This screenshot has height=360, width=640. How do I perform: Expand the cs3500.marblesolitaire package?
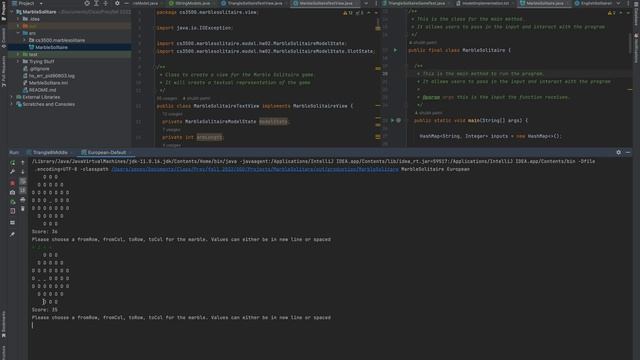click(24, 40)
